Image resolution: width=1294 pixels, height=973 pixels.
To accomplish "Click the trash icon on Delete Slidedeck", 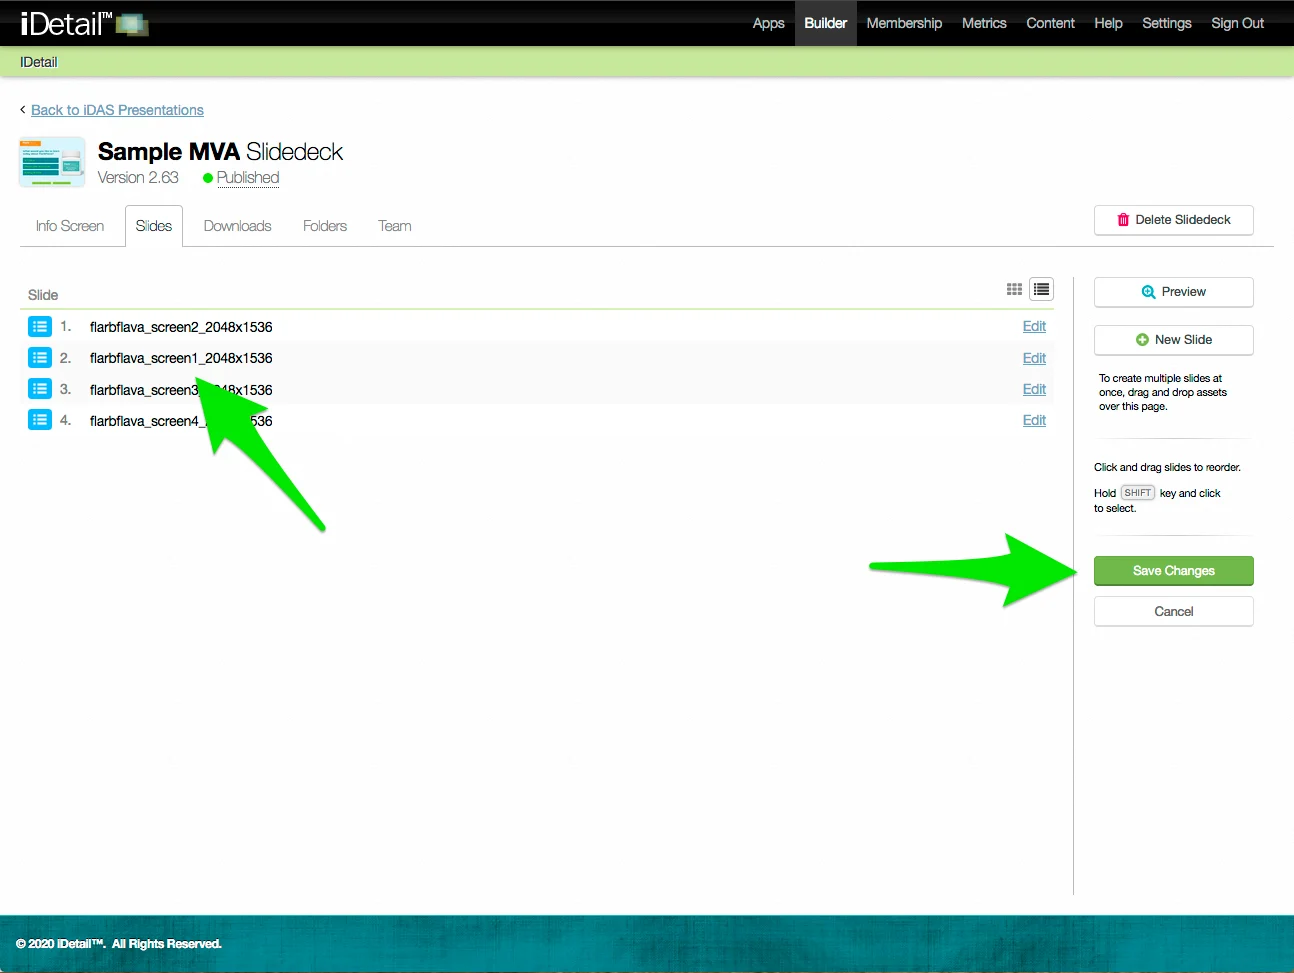I will 1123,220.
